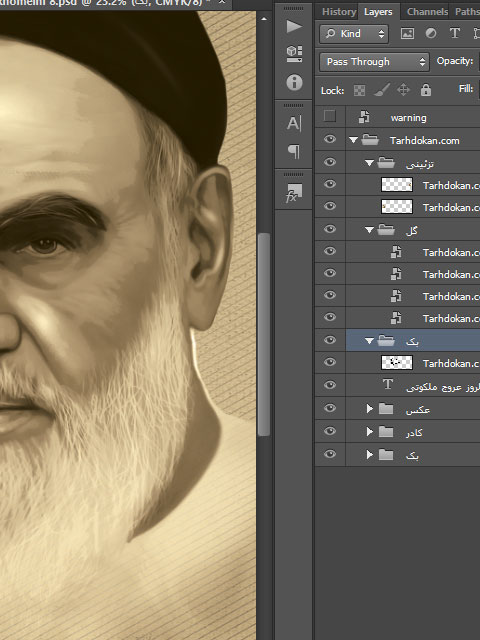Collapse the highlighted بک group
Screen dimensions: 480x640
[369, 341]
